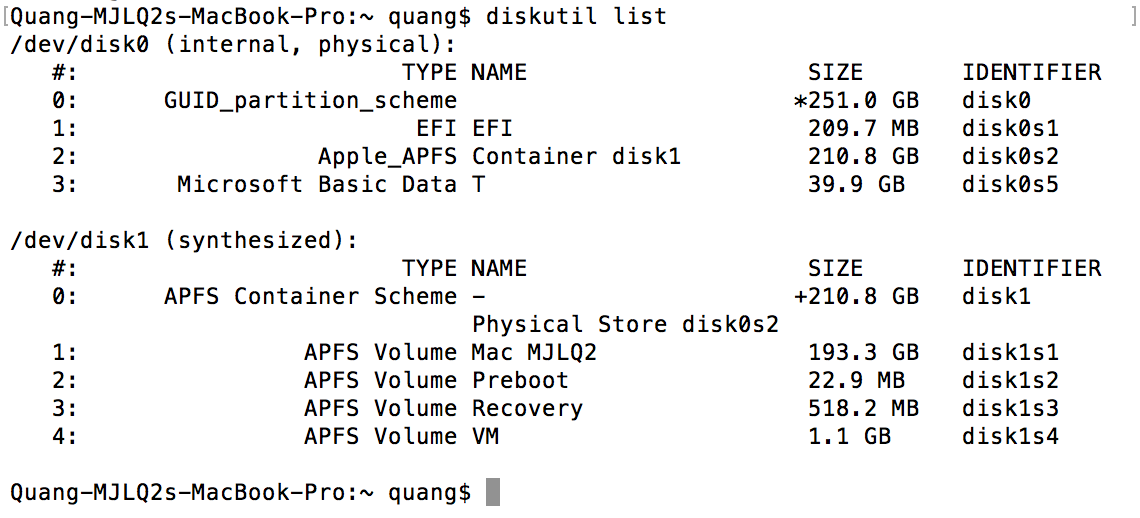Image resolution: width=1140 pixels, height=518 pixels.
Task: Click the Recovery volume name
Action: point(527,408)
